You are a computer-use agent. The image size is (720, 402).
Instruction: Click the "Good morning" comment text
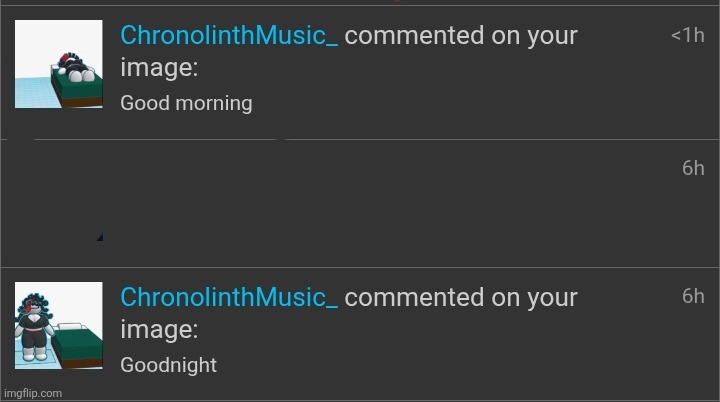click(x=186, y=103)
